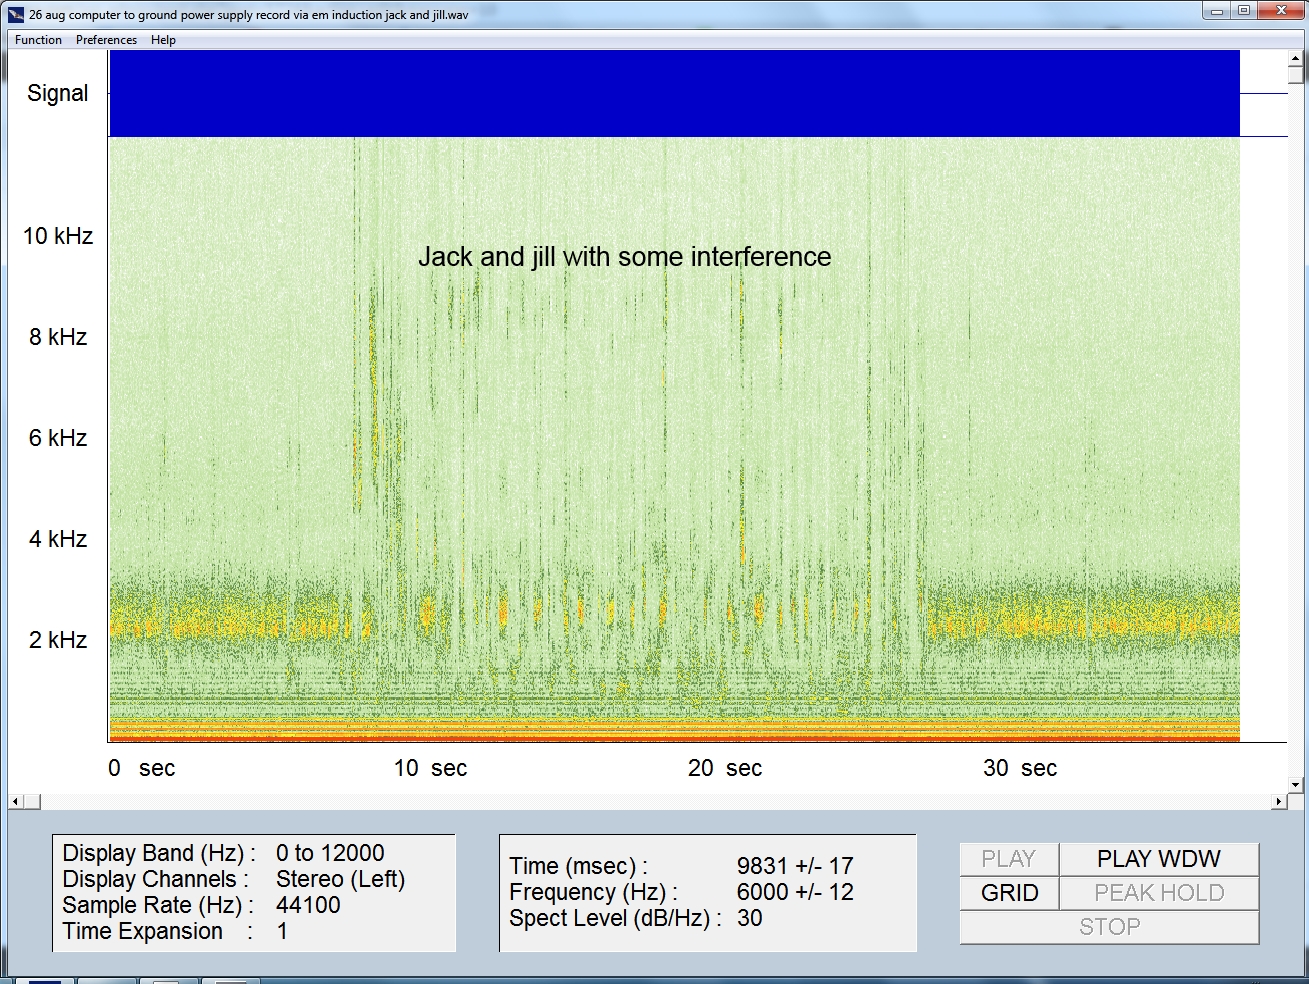Open the Help menu
This screenshot has width=1309, height=984.
click(163, 40)
